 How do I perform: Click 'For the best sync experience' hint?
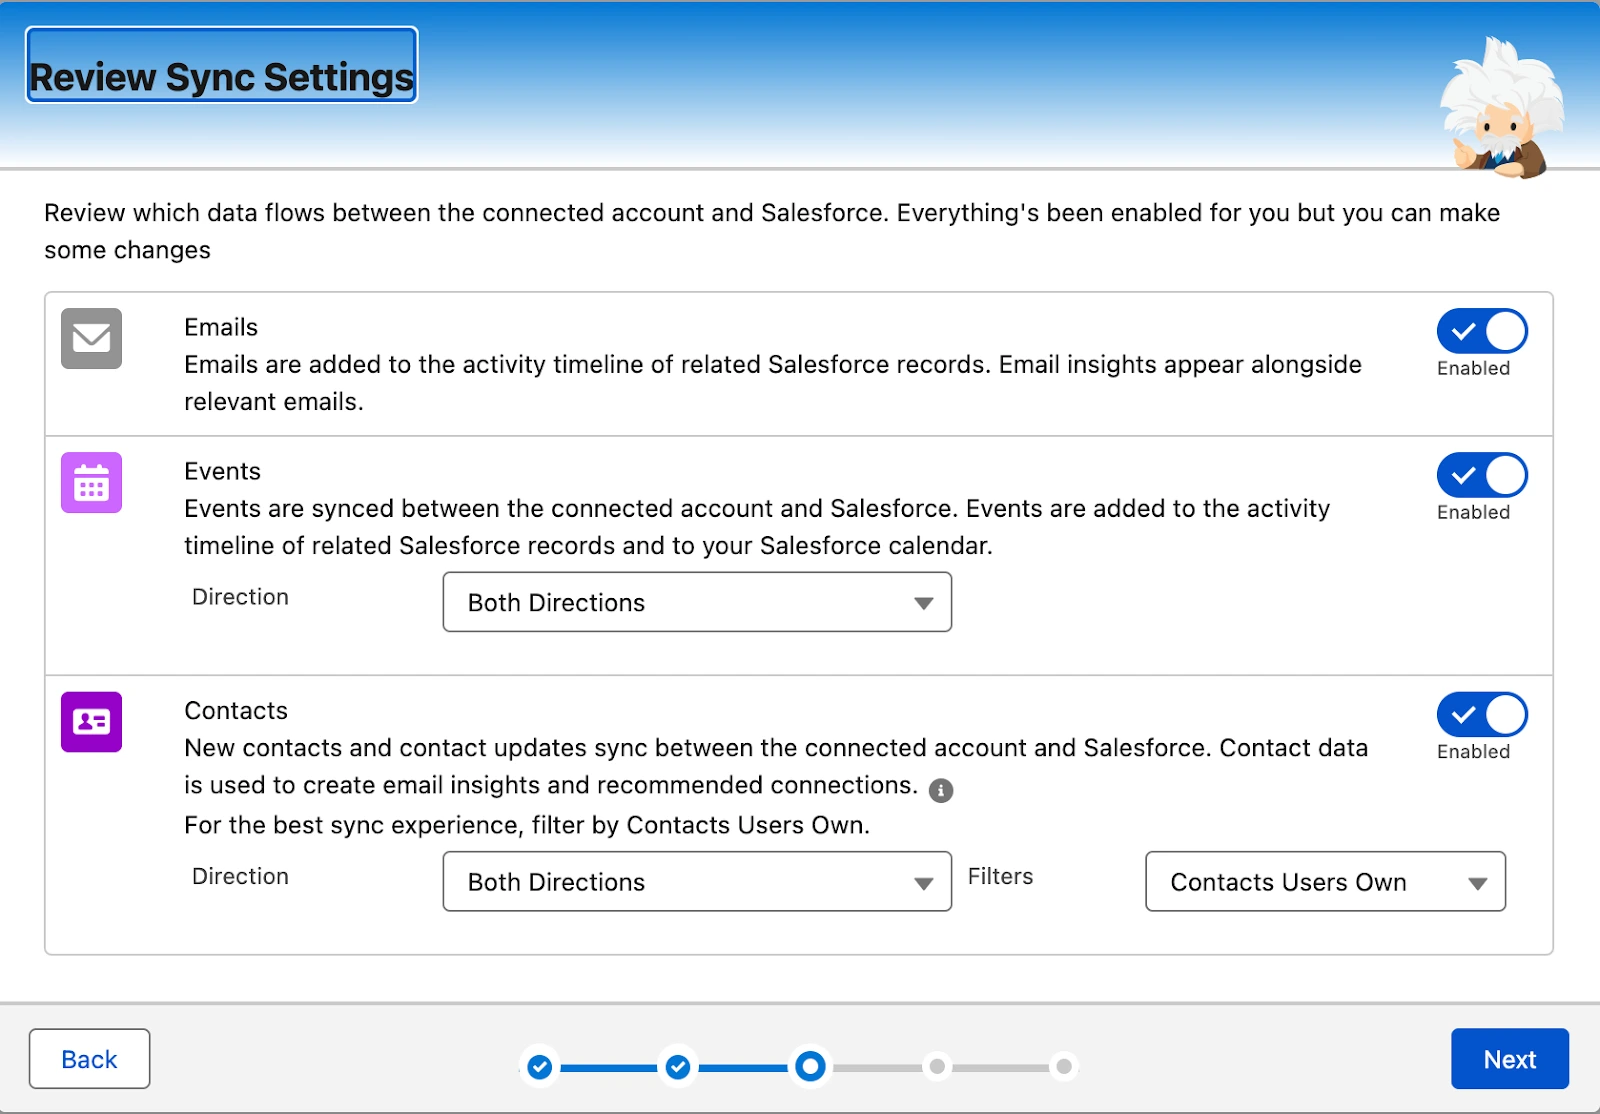527,825
